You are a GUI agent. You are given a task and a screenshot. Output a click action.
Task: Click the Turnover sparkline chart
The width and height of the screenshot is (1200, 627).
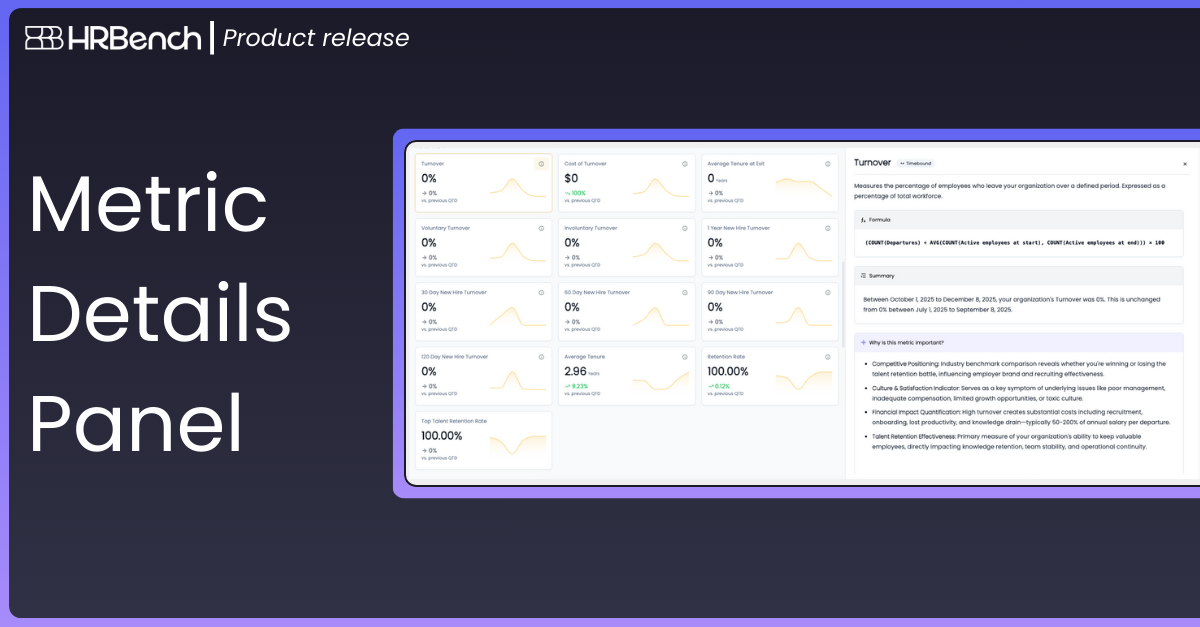(x=517, y=188)
